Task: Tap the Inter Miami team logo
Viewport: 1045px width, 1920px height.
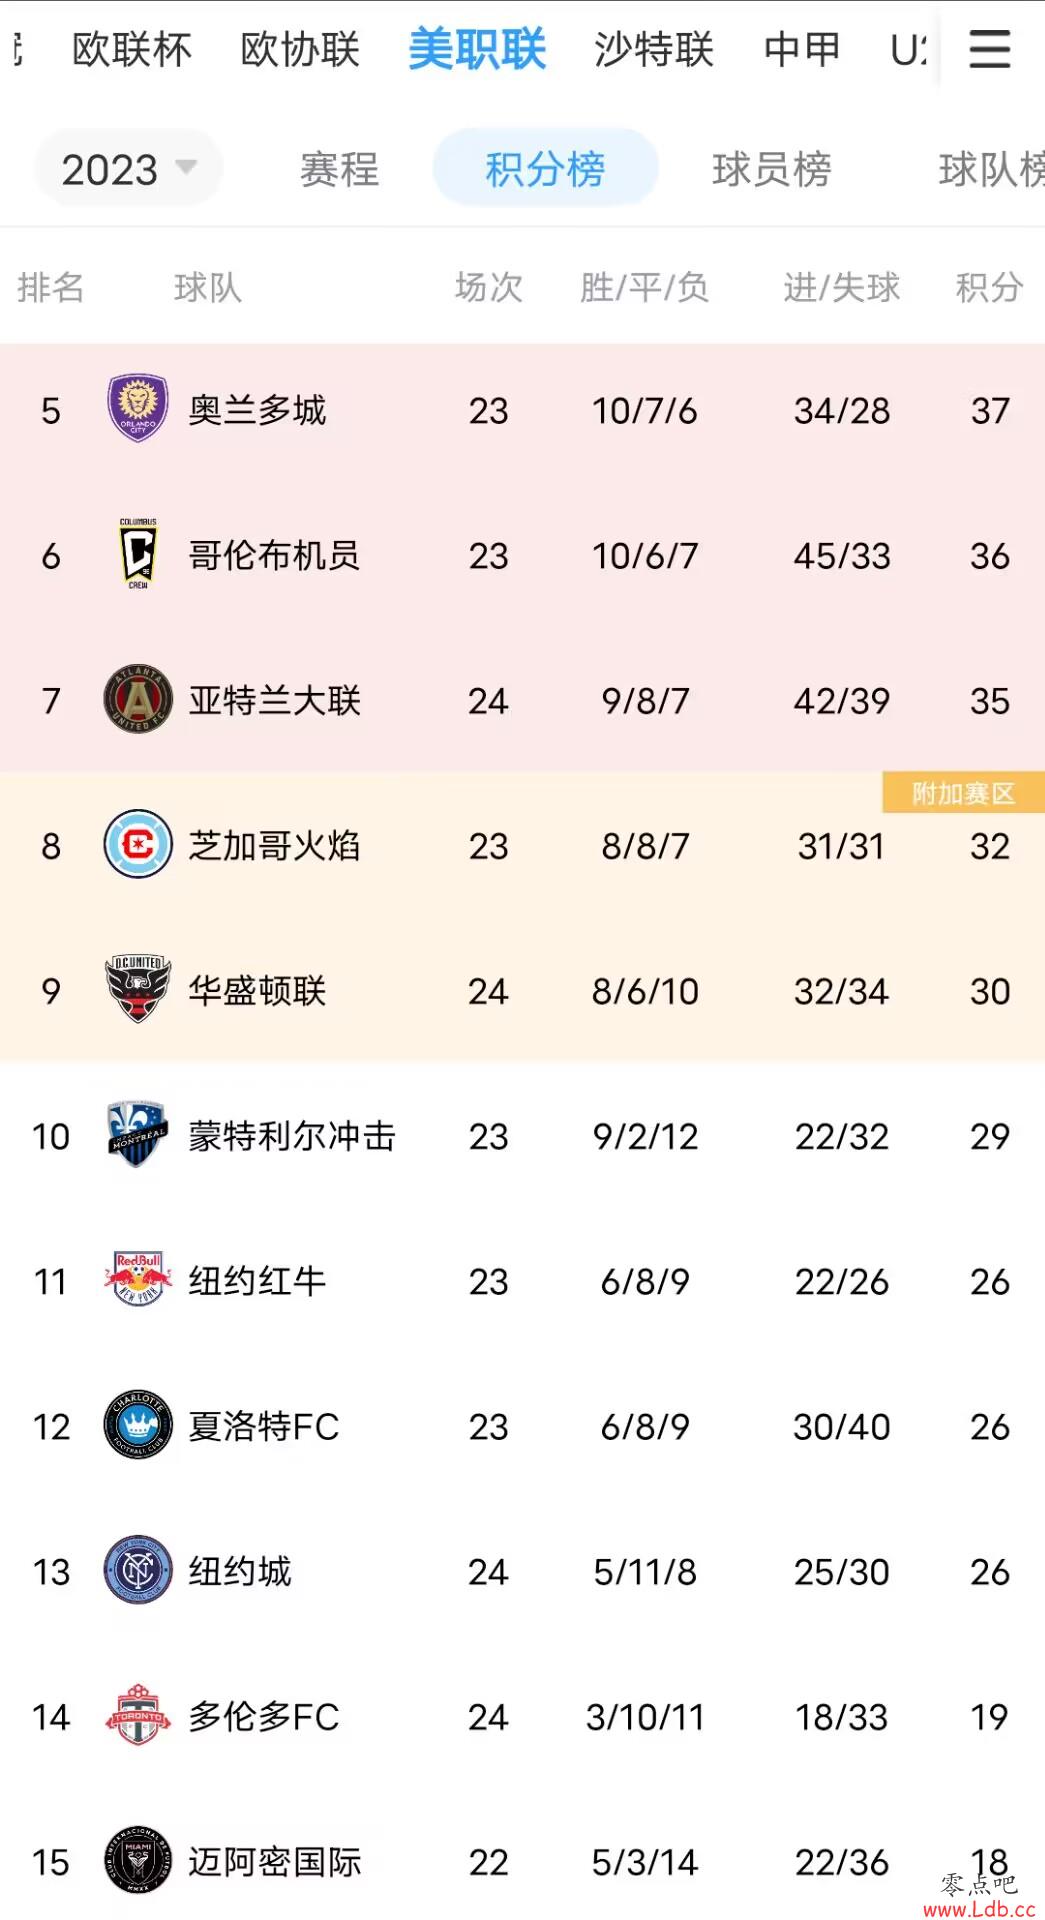Action: 138,1860
